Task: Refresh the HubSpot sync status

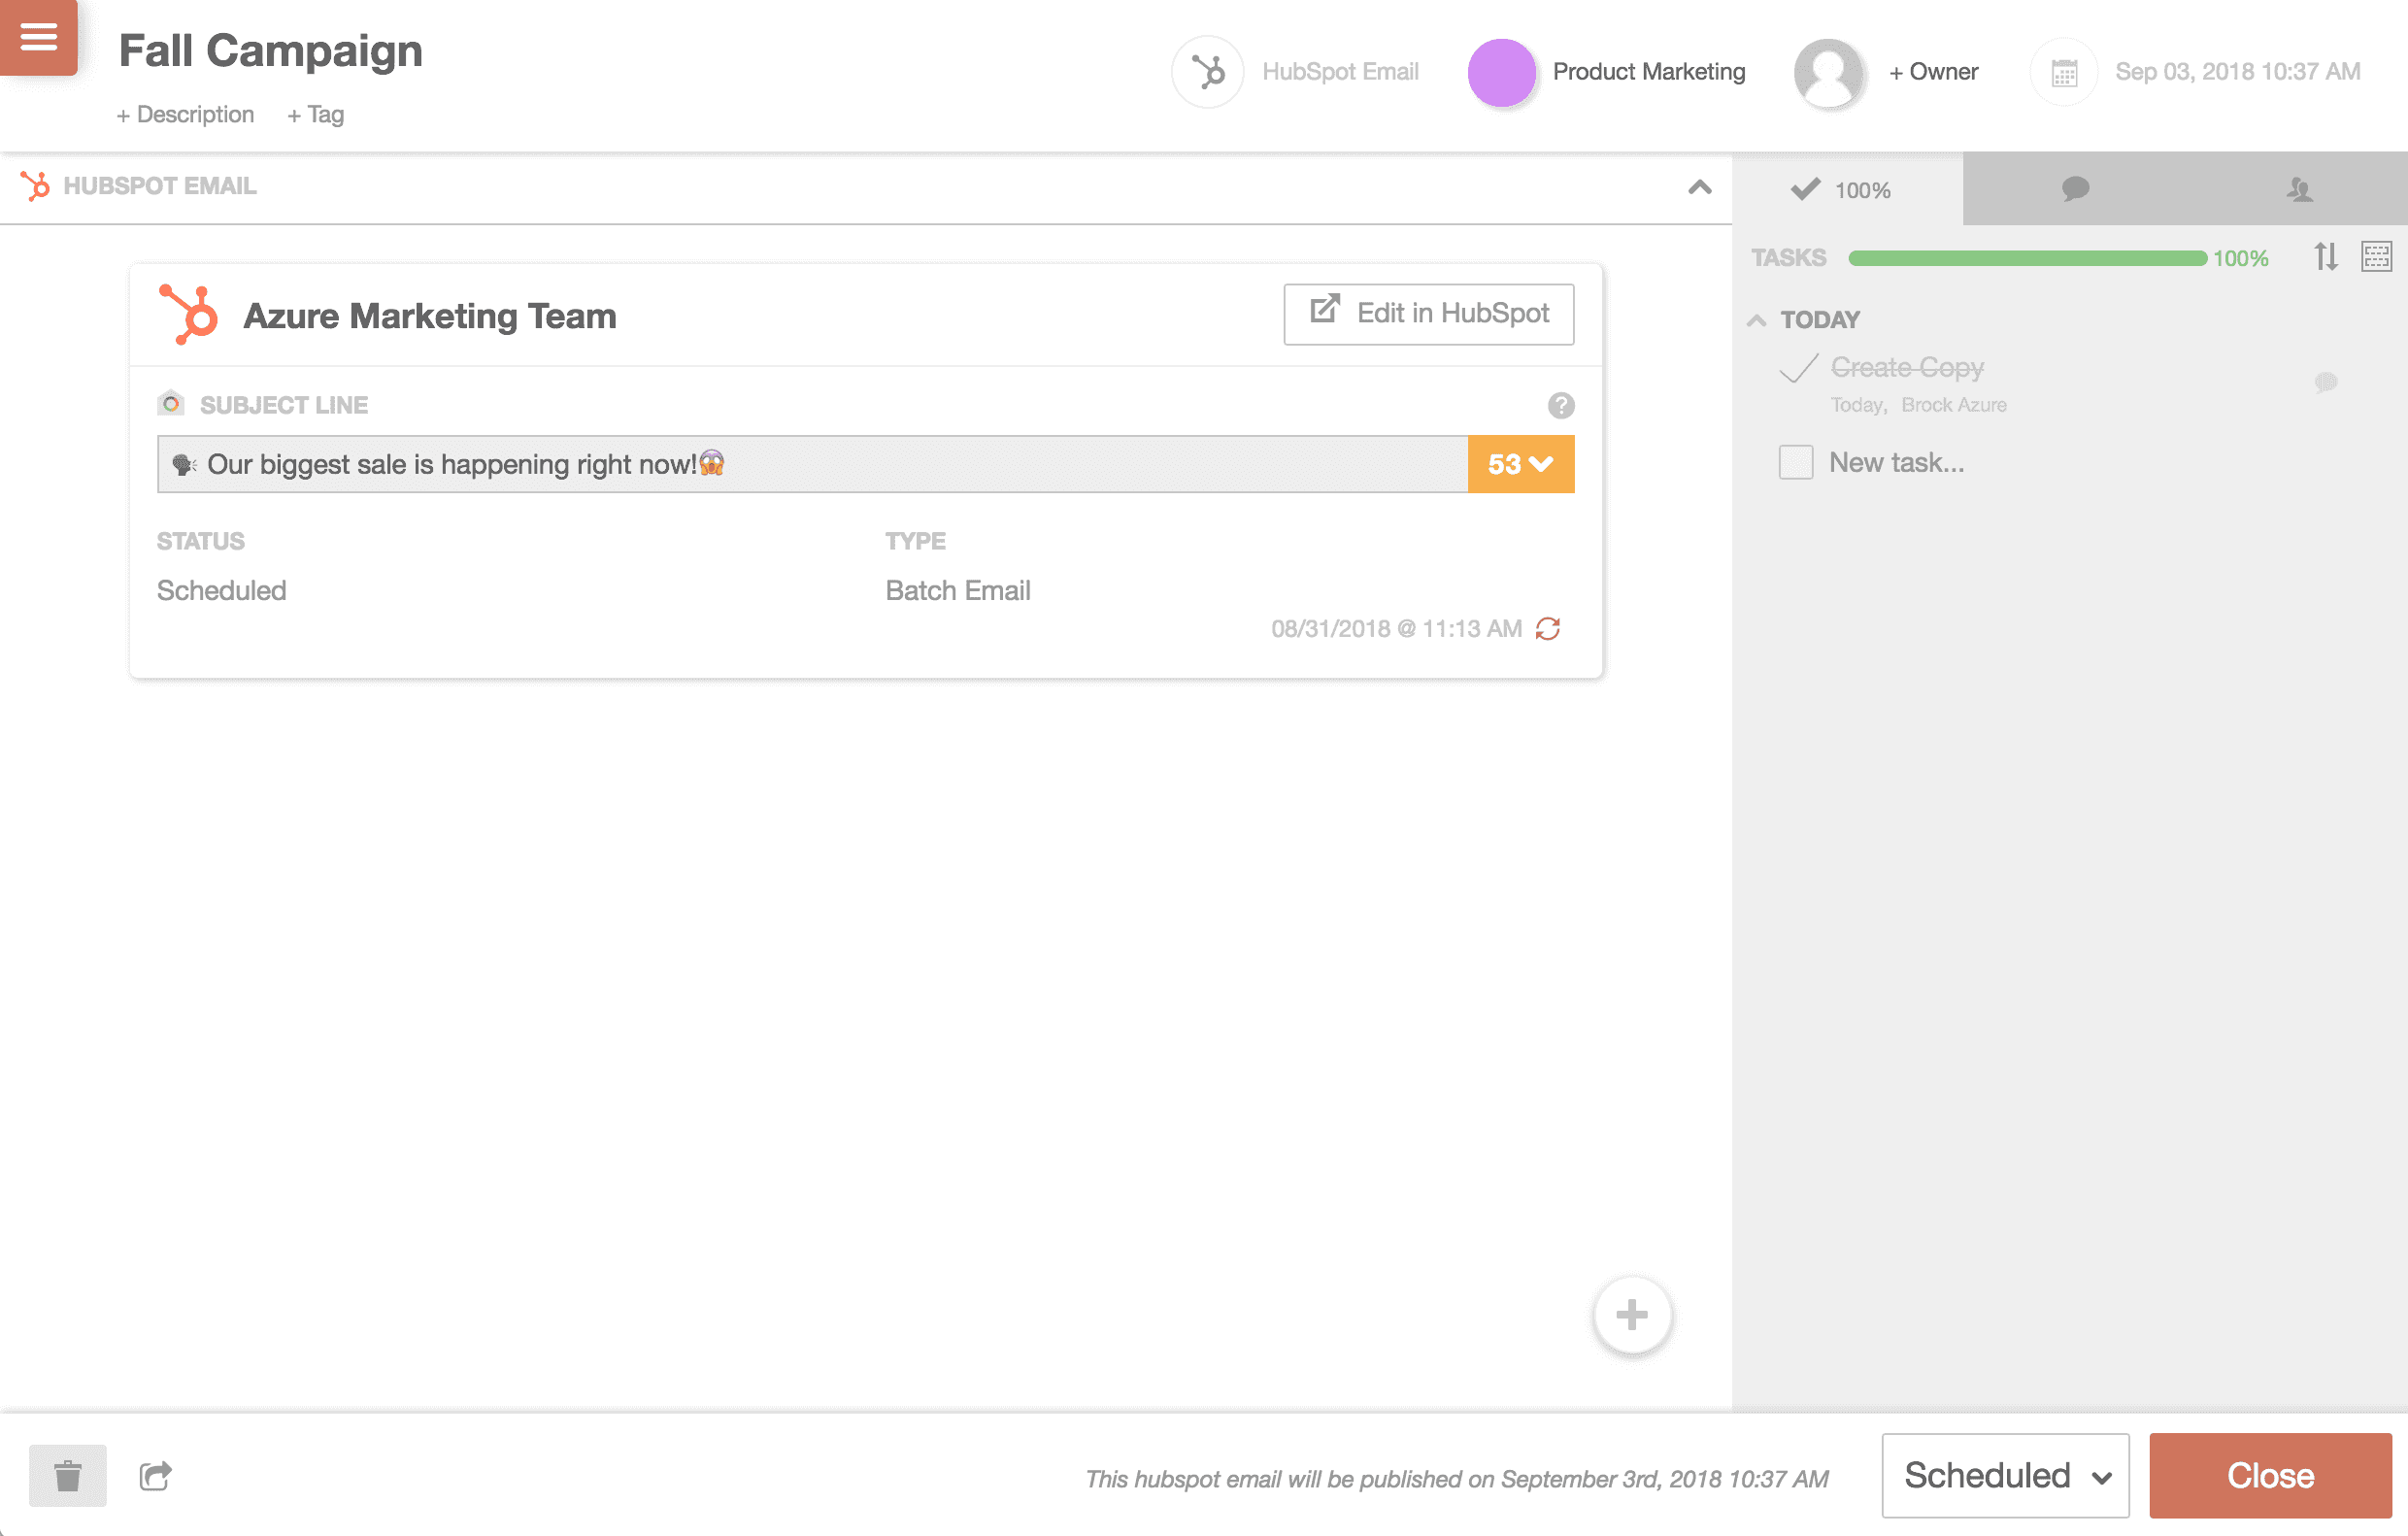Action: click(x=1547, y=628)
